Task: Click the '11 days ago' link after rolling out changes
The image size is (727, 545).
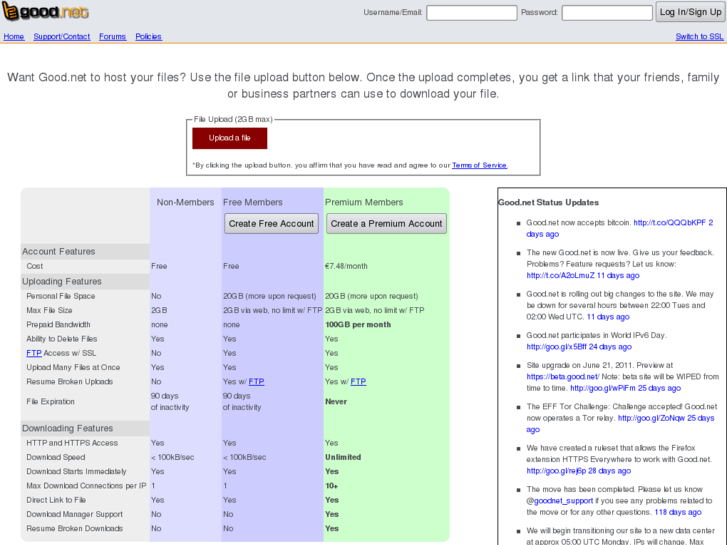Action: [x=608, y=317]
